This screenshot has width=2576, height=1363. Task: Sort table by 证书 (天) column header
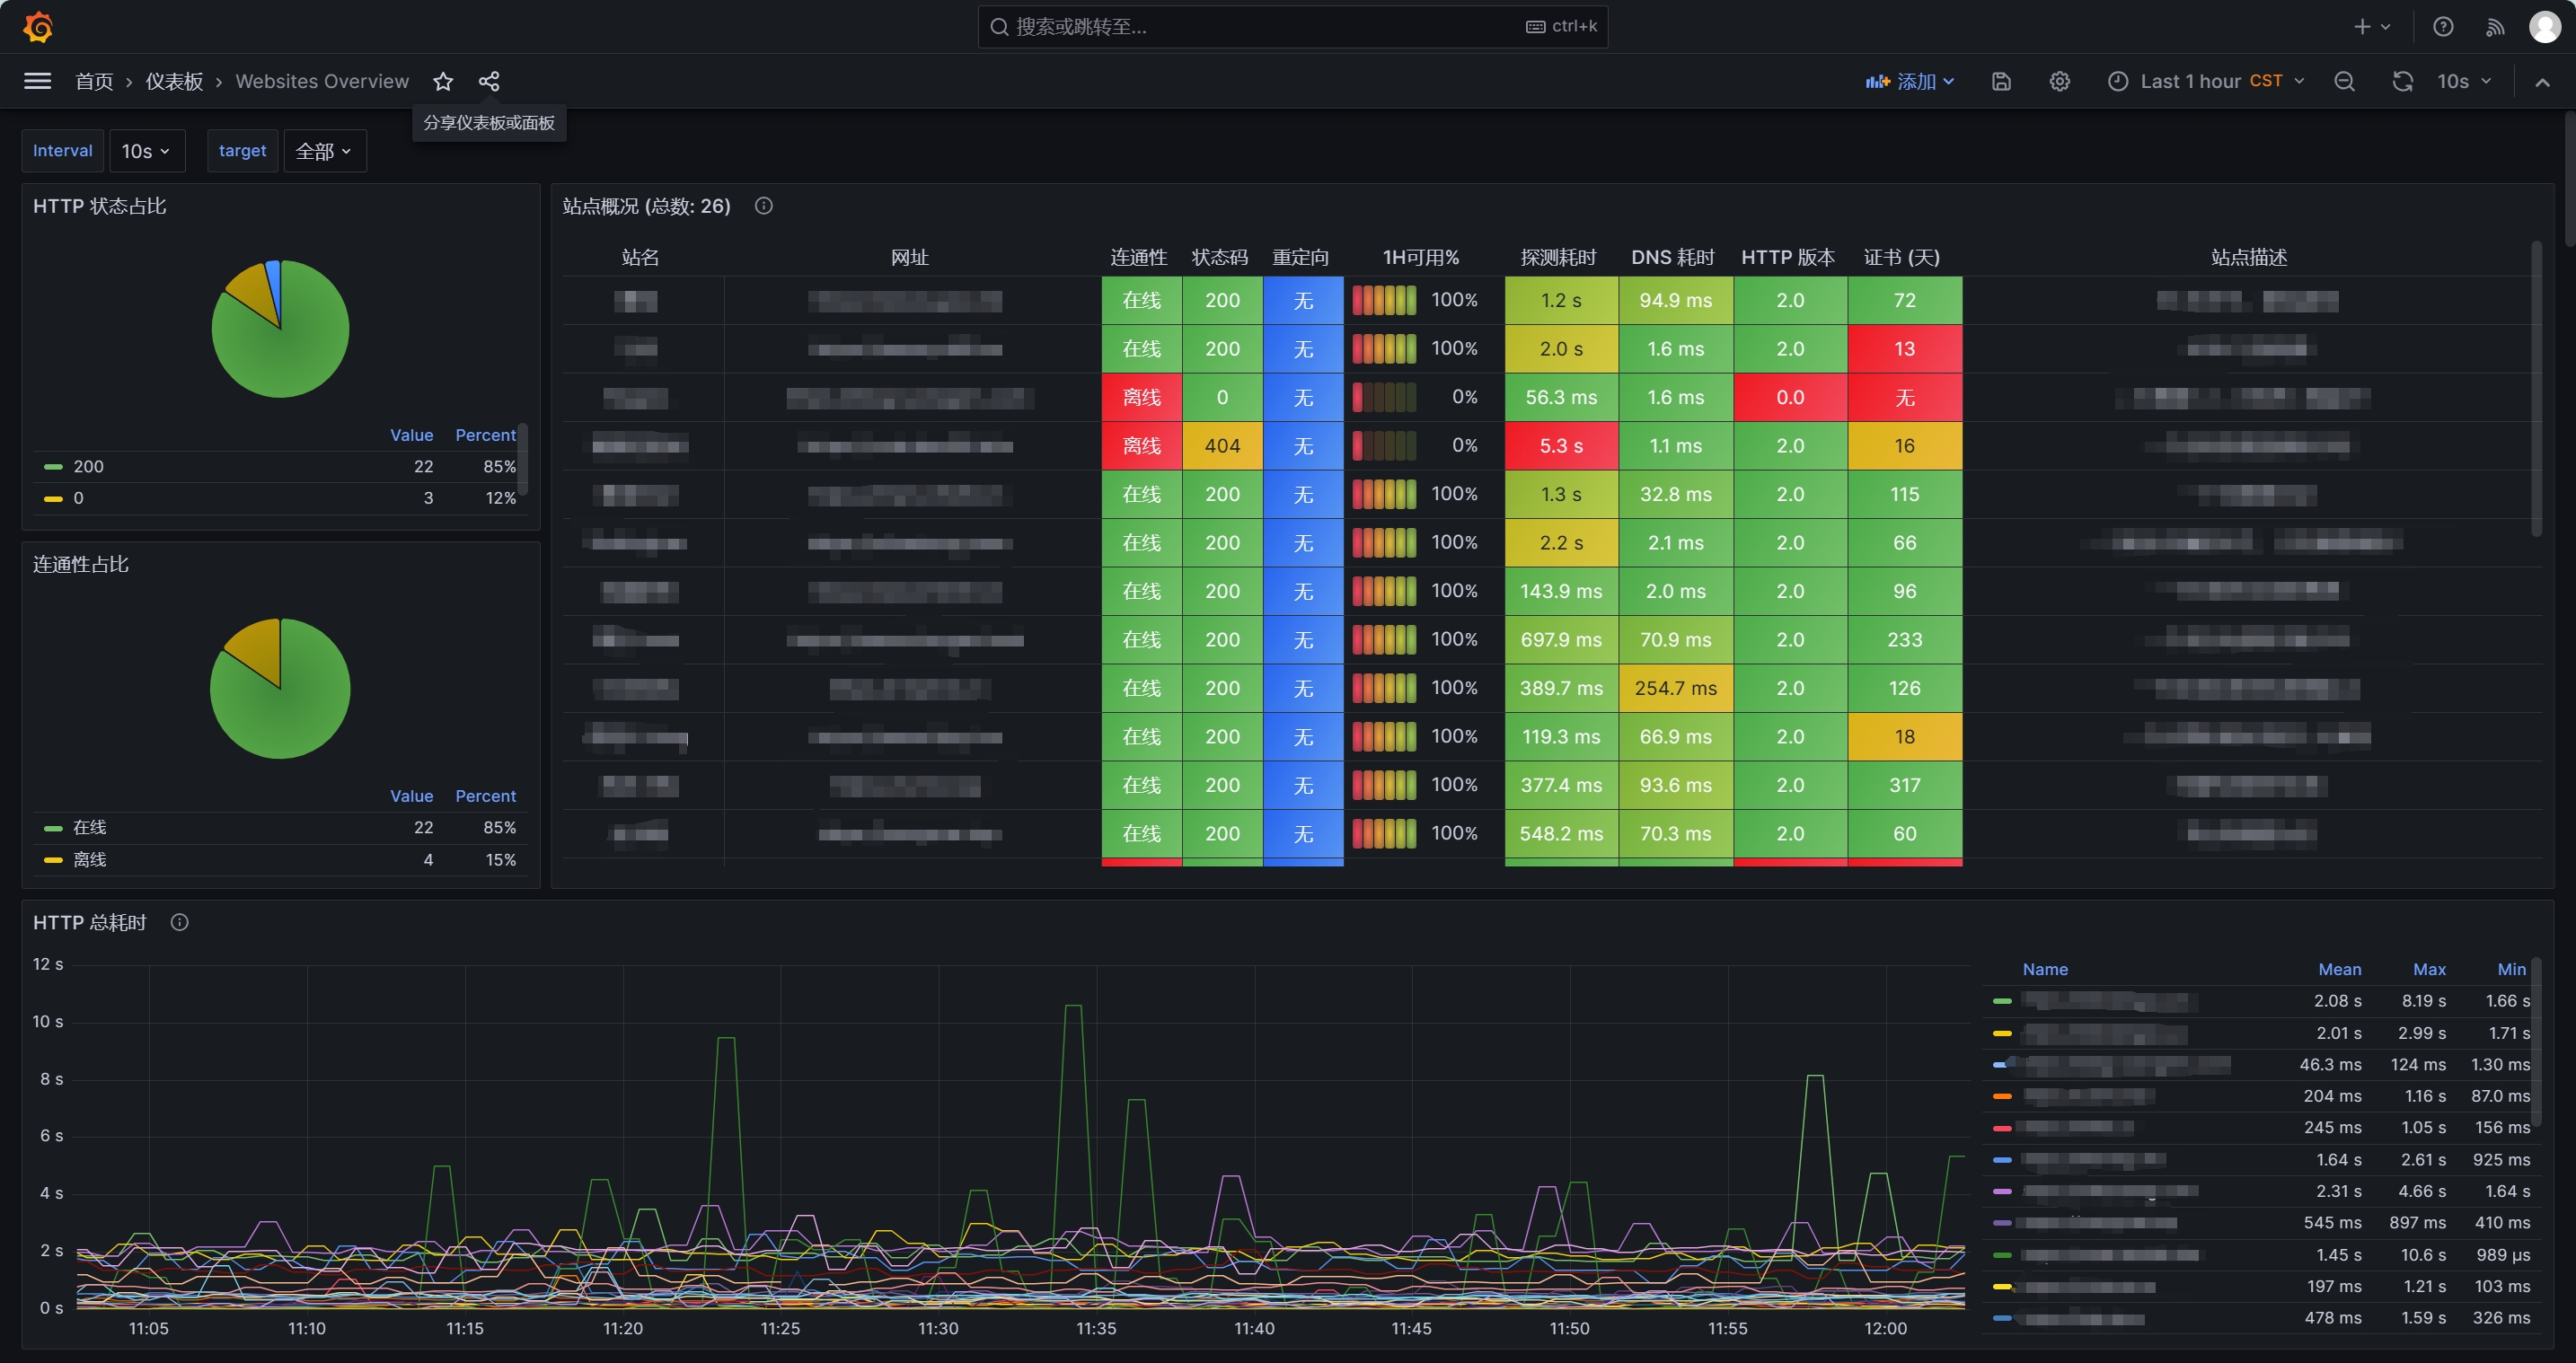[1901, 257]
